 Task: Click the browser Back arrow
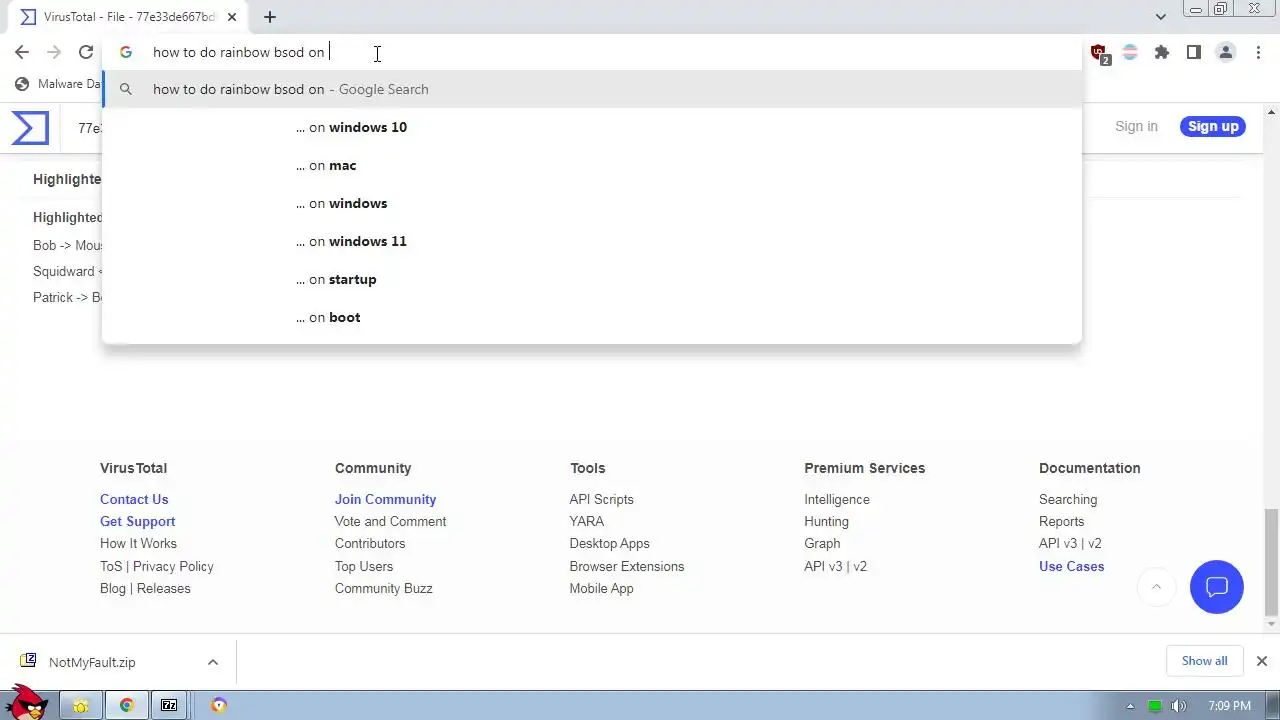22,53
